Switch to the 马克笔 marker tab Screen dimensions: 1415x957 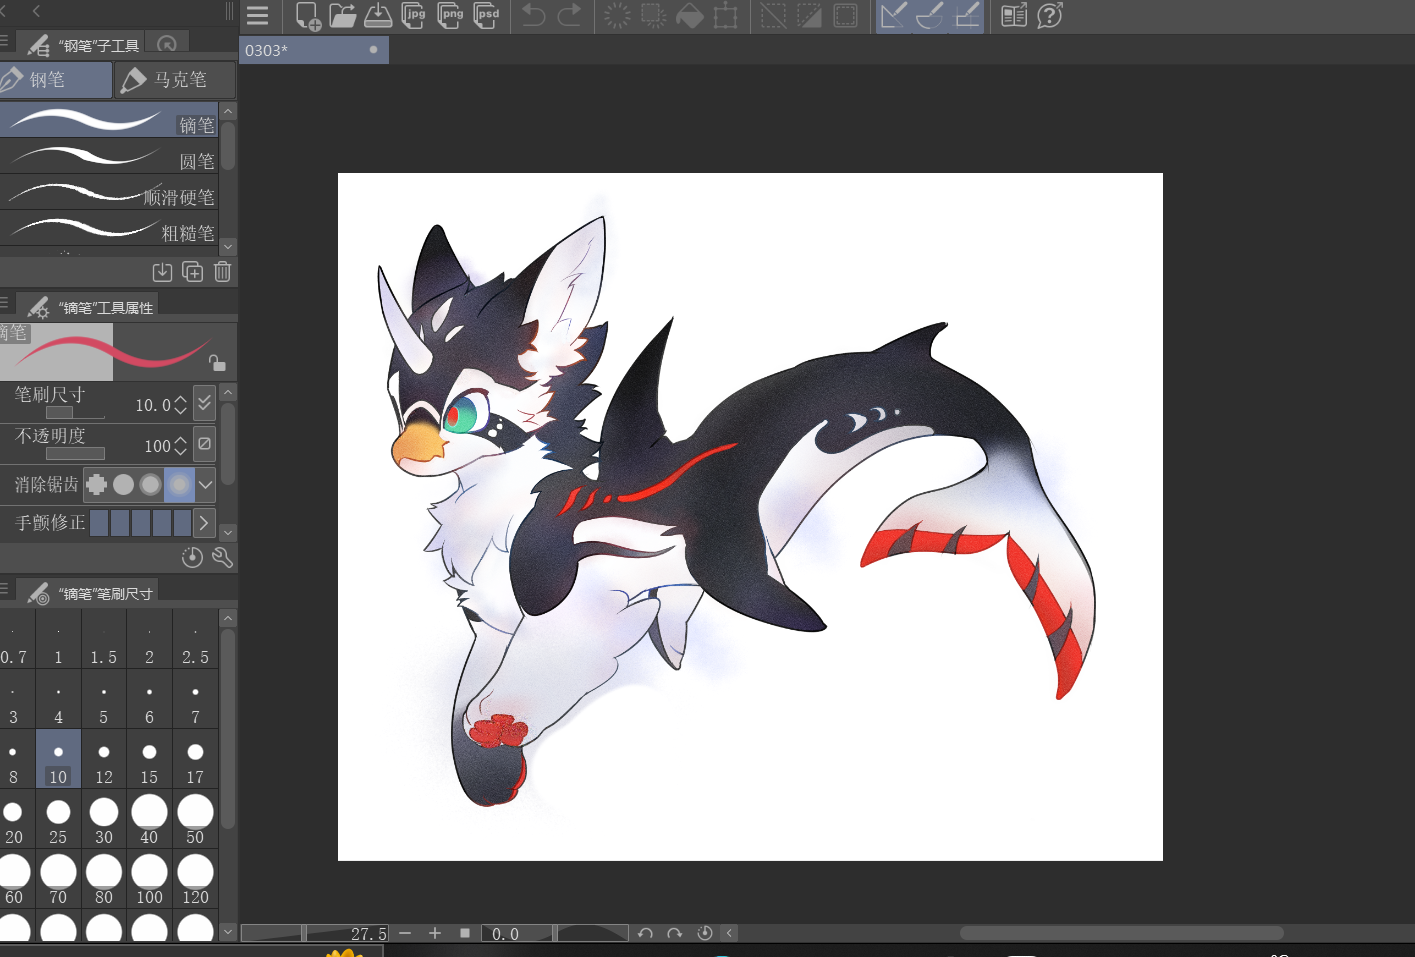(175, 80)
